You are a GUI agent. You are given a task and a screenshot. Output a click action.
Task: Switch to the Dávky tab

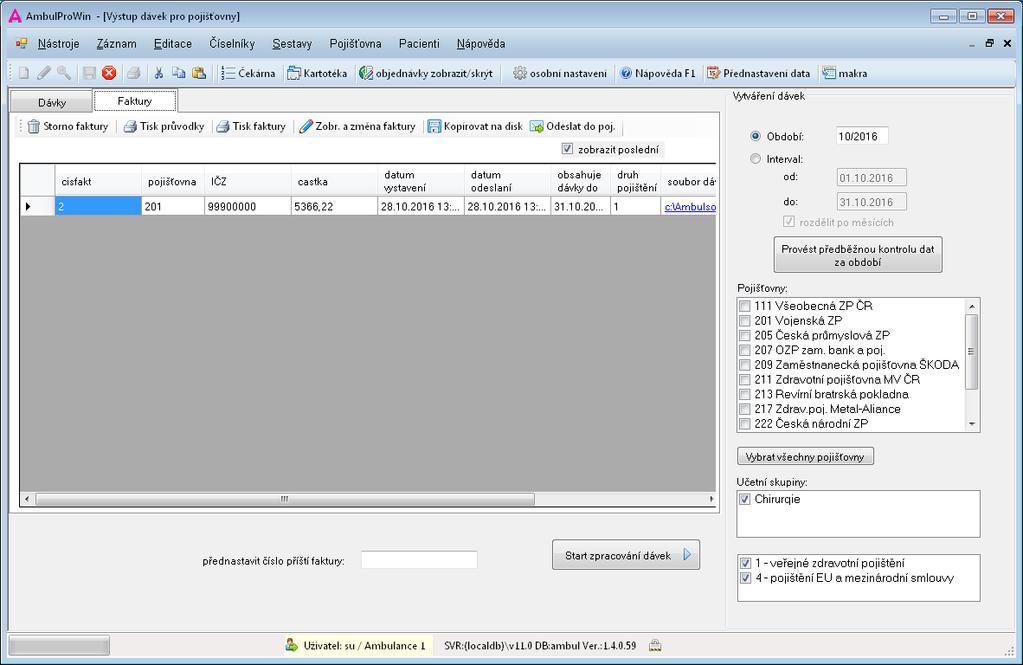tap(52, 102)
